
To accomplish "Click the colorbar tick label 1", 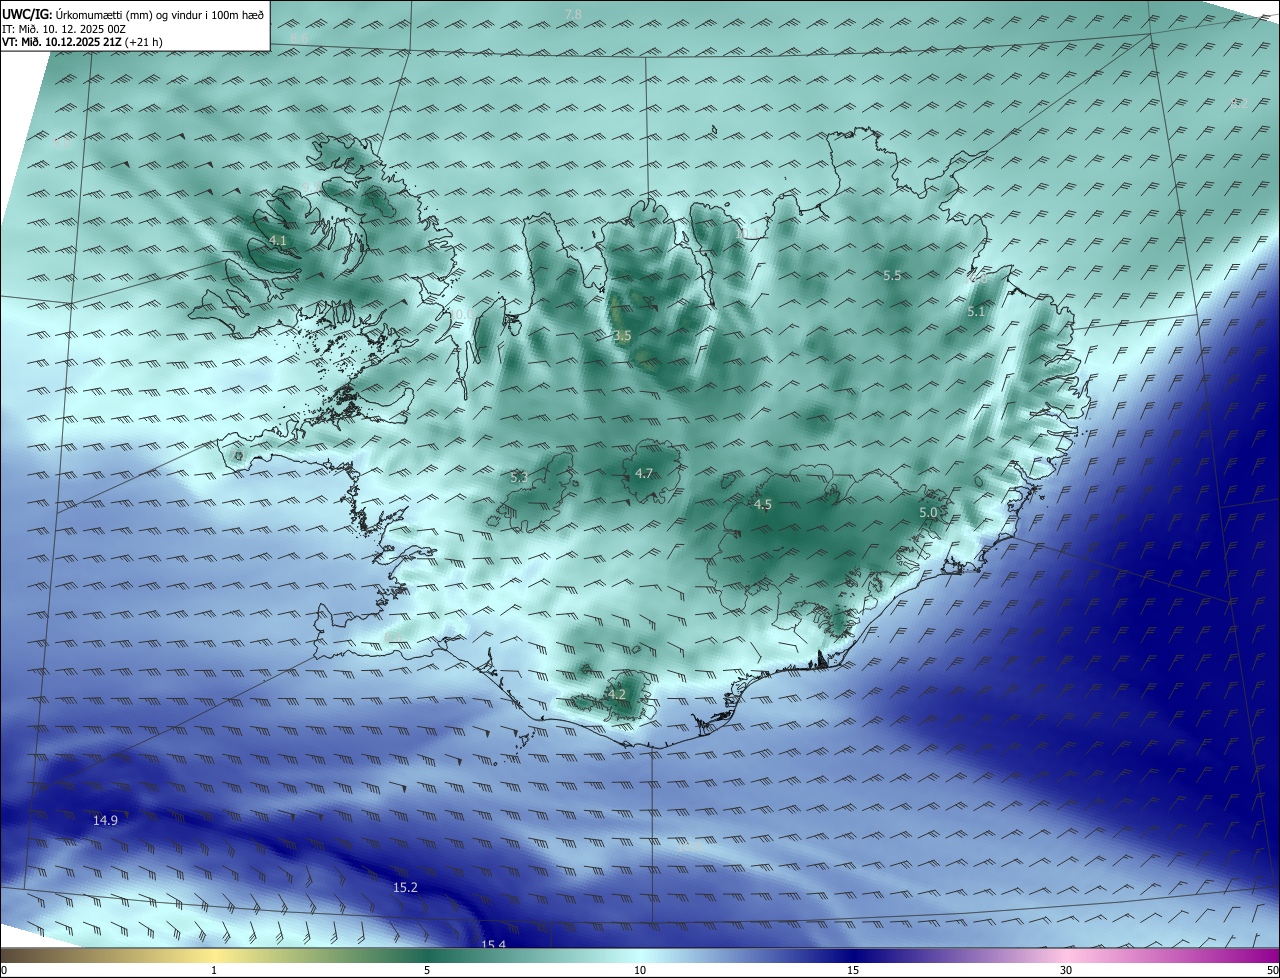I will [214, 971].
